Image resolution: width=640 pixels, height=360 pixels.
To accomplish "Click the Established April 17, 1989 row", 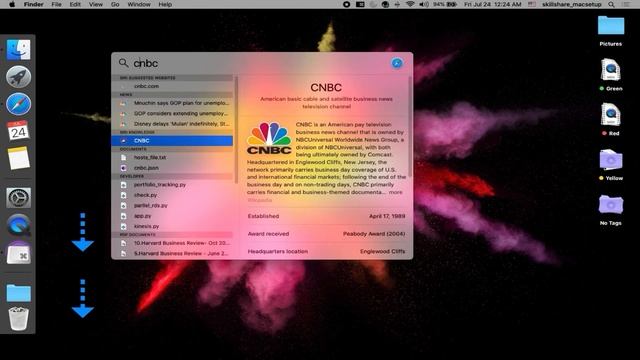I will pos(326,216).
